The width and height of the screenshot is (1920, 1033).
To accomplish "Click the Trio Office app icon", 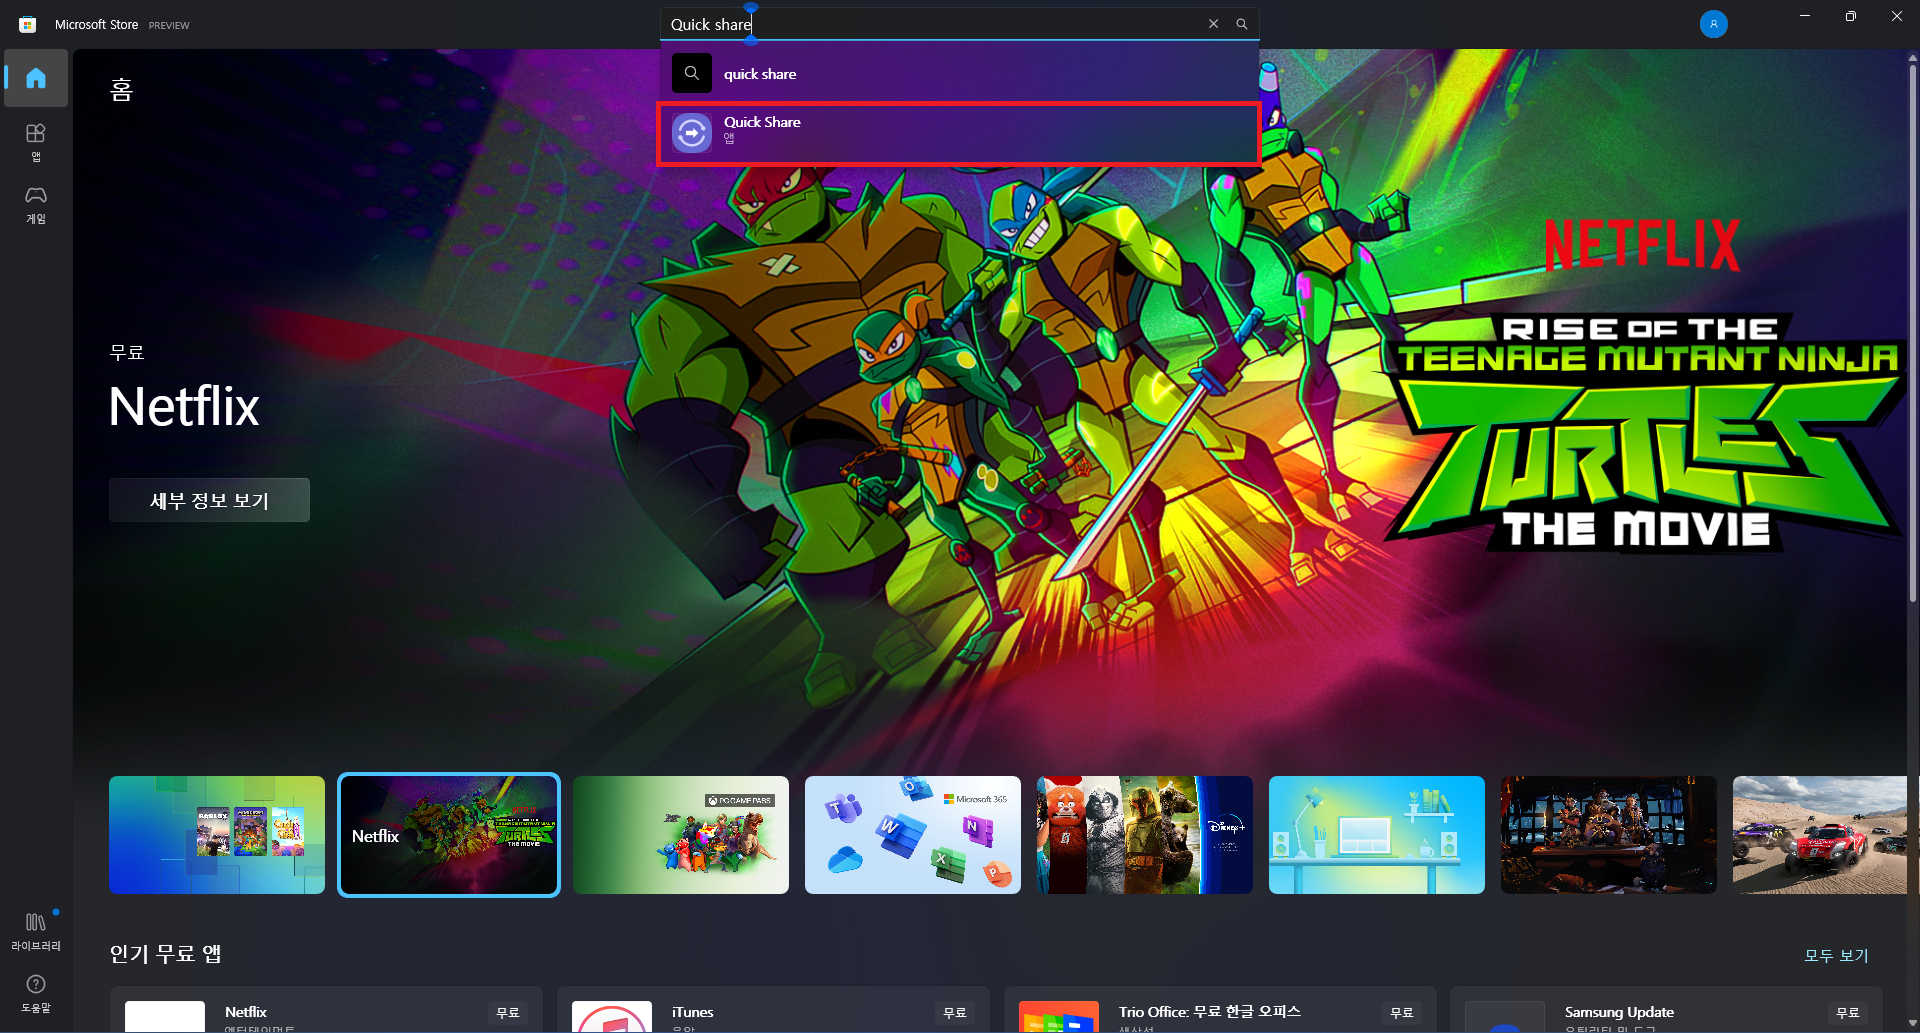I will pos(1059,1017).
